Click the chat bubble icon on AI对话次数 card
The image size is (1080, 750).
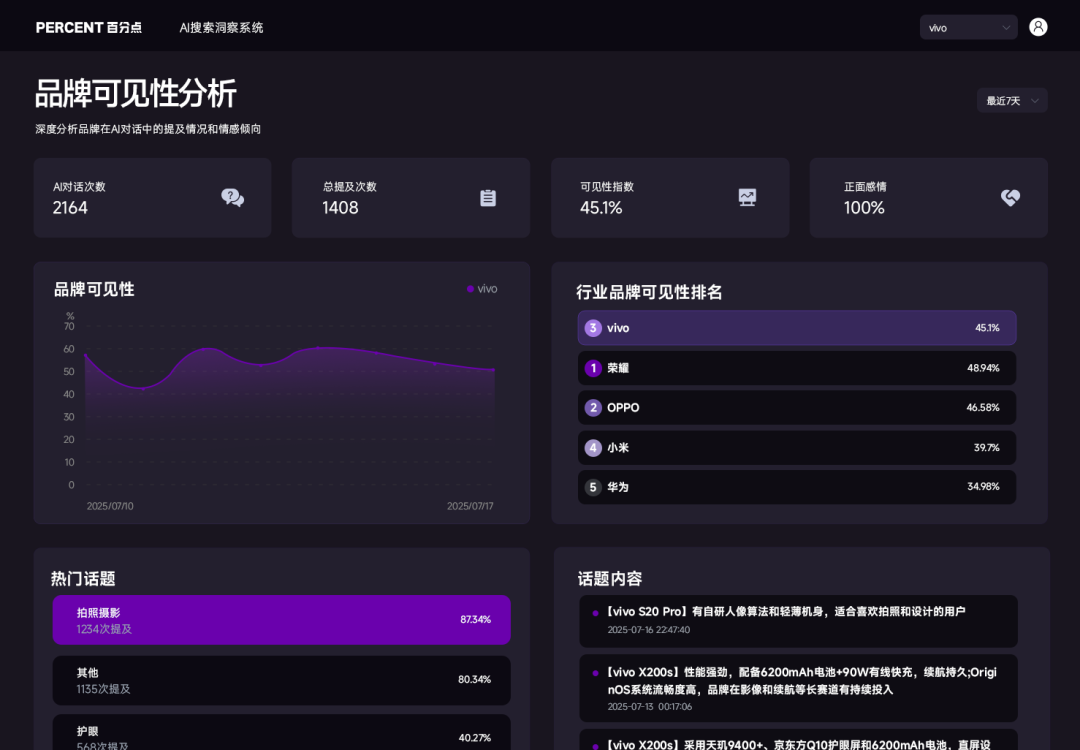point(233,198)
